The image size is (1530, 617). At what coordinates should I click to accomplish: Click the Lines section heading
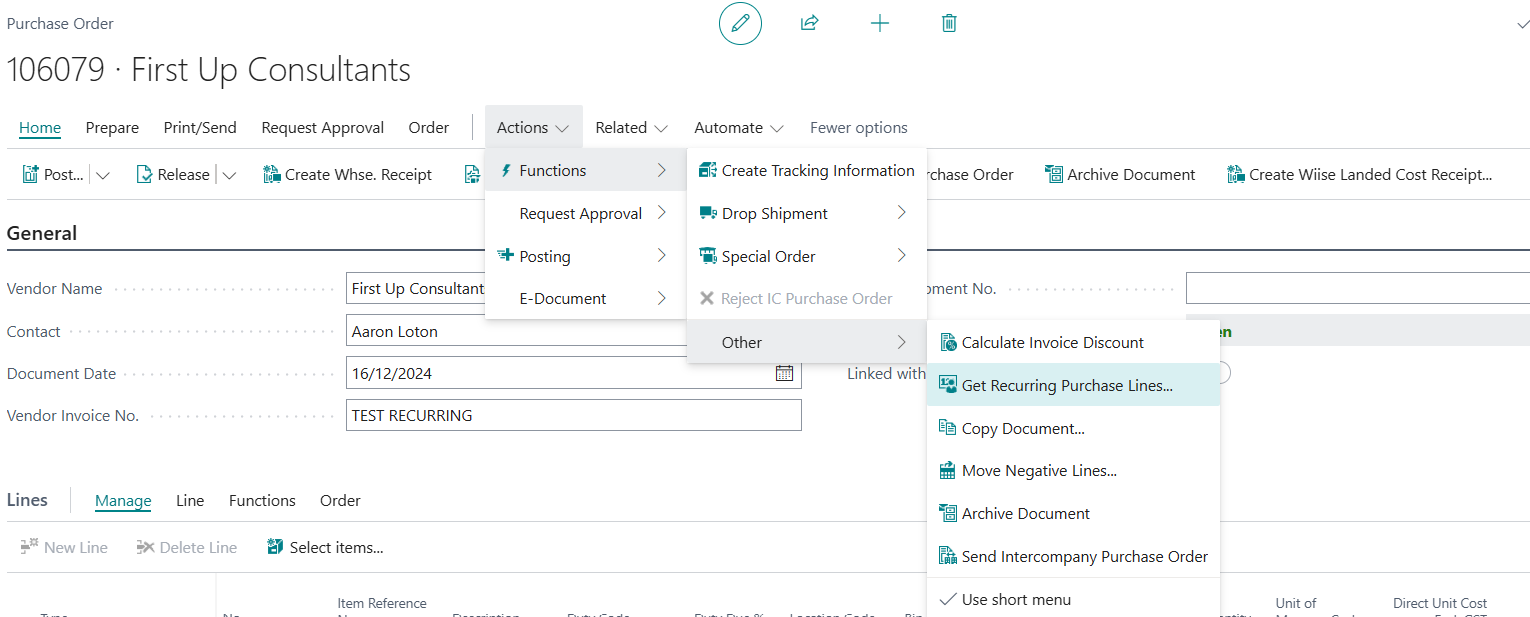coord(27,500)
